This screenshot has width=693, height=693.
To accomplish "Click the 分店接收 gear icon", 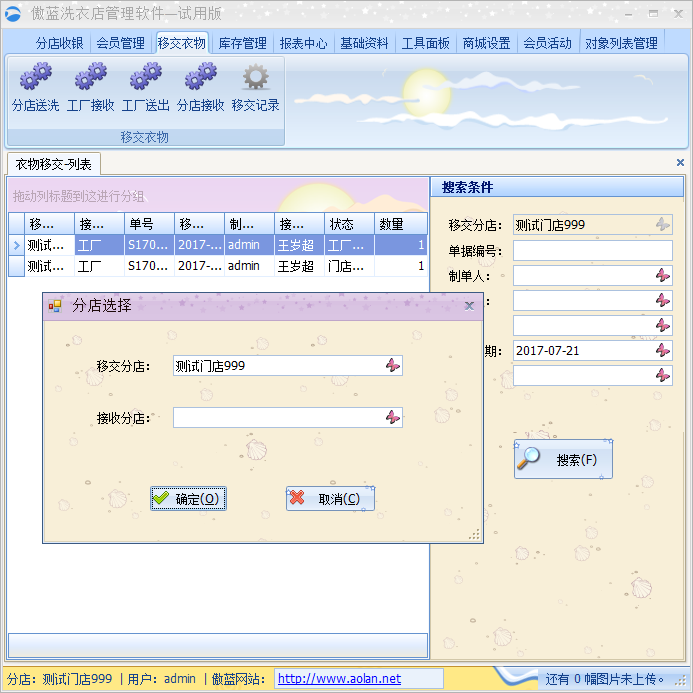I will pyautogui.click(x=201, y=77).
